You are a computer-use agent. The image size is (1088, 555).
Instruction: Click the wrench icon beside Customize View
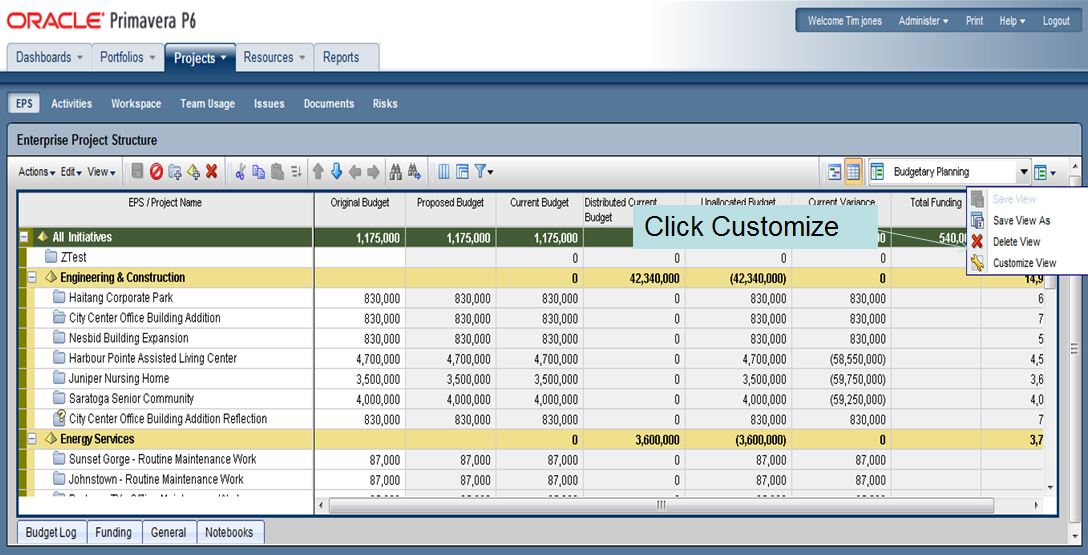(x=978, y=263)
